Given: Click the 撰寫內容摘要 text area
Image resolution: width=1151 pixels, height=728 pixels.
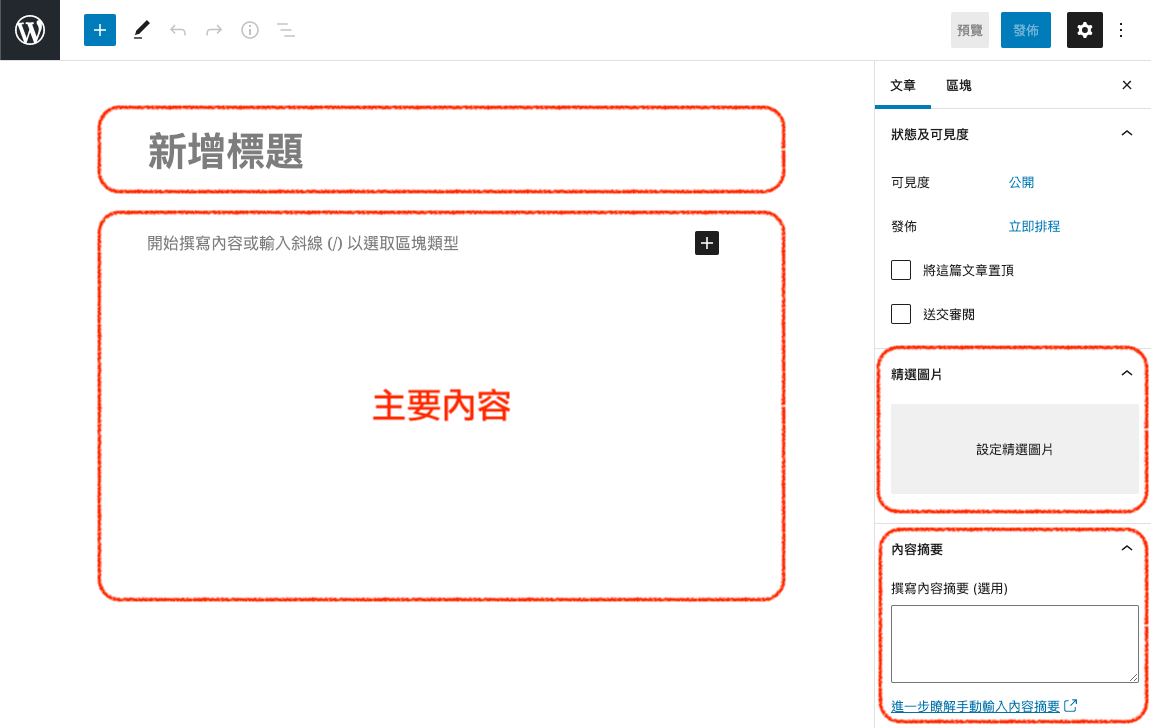Looking at the screenshot, I should coord(1014,644).
